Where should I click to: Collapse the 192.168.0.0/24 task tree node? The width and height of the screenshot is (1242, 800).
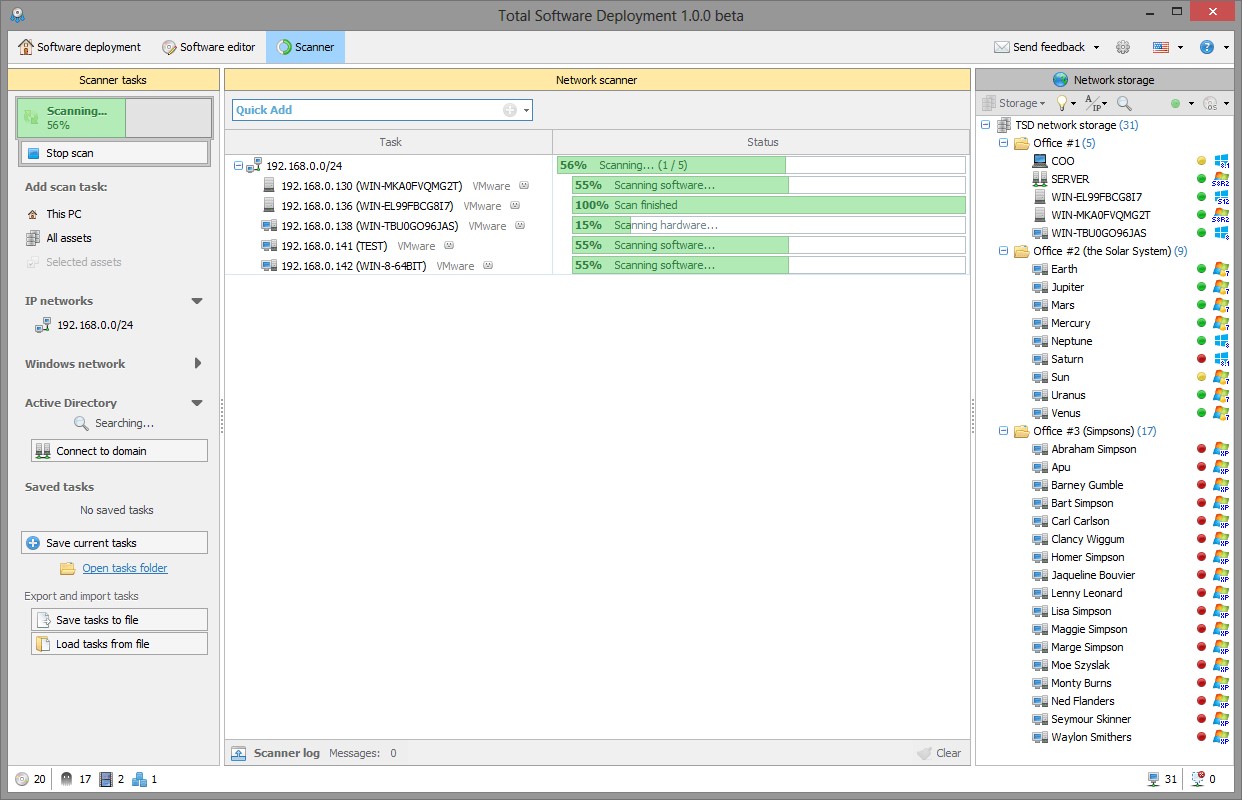(x=238, y=166)
